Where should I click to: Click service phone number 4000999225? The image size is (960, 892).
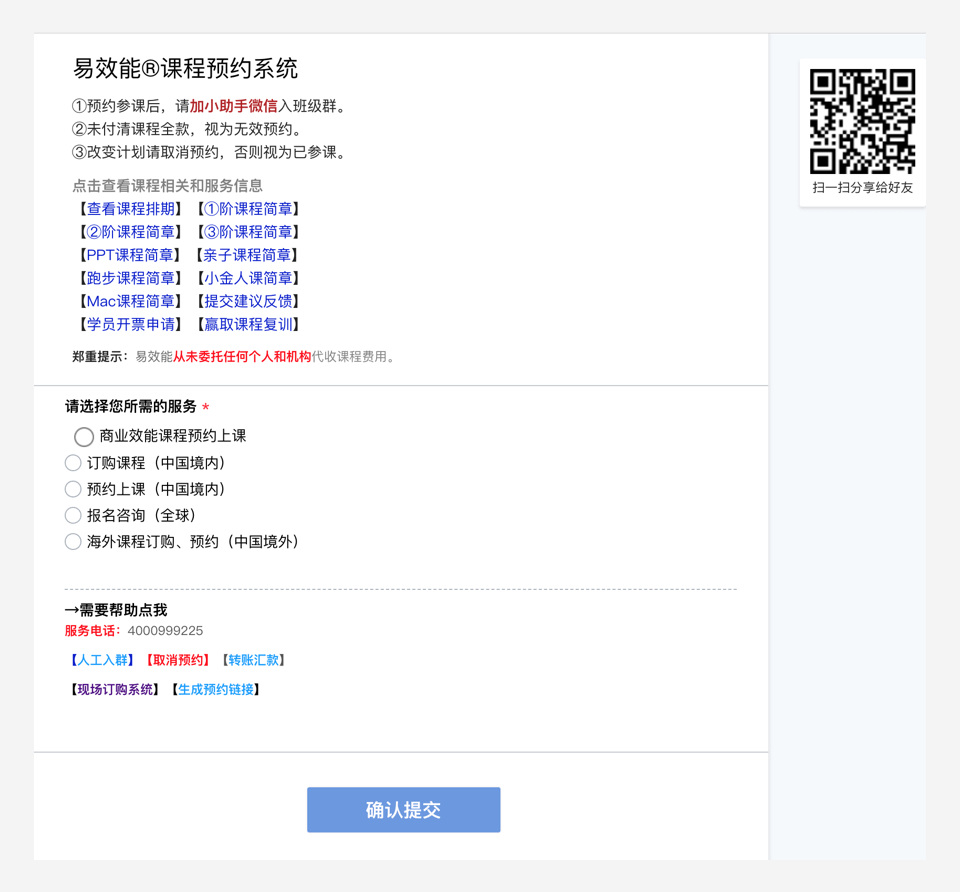(x=165, y=631)
